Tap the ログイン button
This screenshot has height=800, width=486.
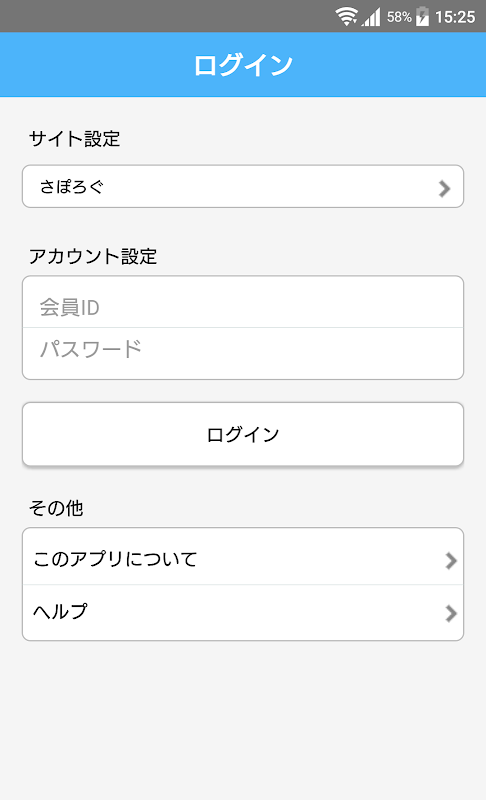point(243,434)
